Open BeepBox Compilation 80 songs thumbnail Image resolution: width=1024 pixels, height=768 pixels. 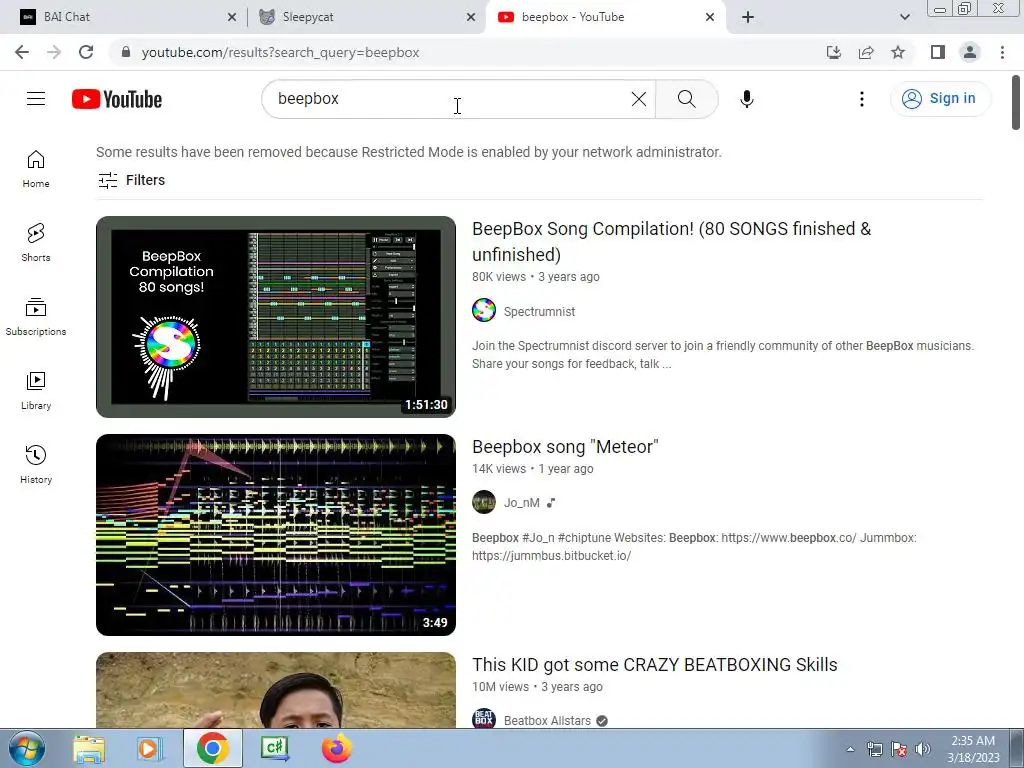coord(276,317)
